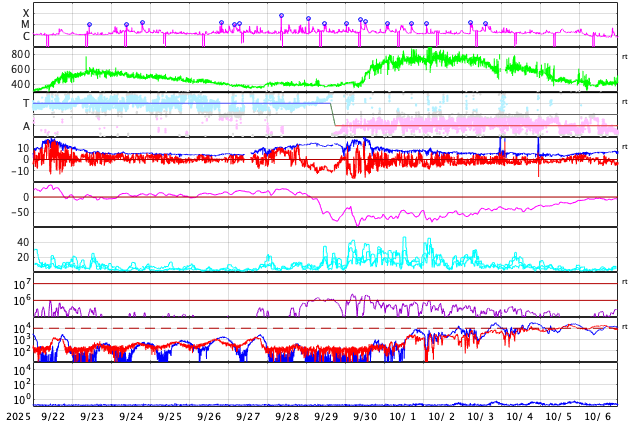Image resolution: width=634 pixels, height=424 pixels.
Task: Click the C flare class label
Action: pyautogui.click(x=26, y=36)
